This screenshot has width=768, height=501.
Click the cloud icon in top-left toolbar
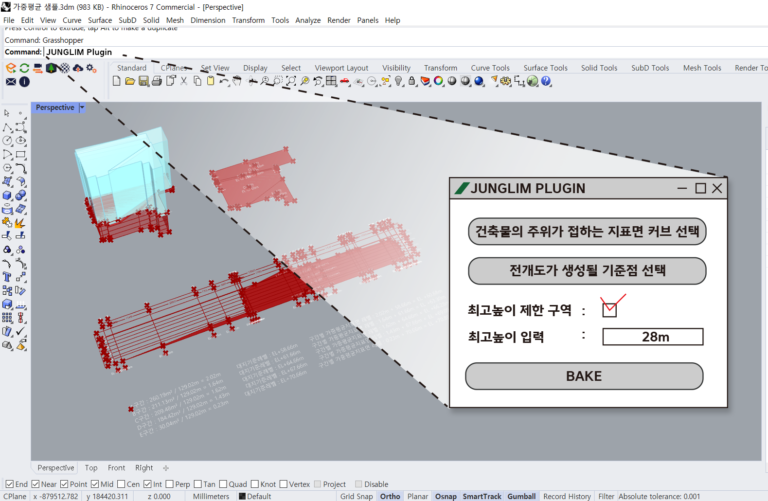click(x=77, y=68)
